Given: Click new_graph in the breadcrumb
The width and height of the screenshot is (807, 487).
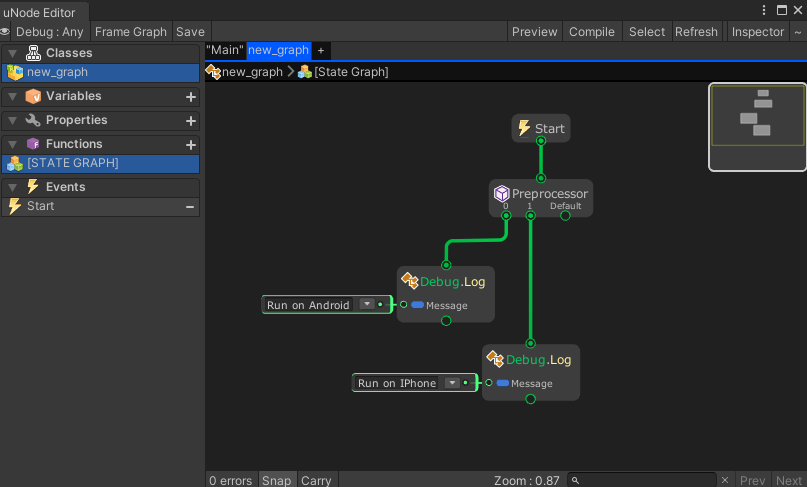Looking at the screenshot, I should [252, 72].
